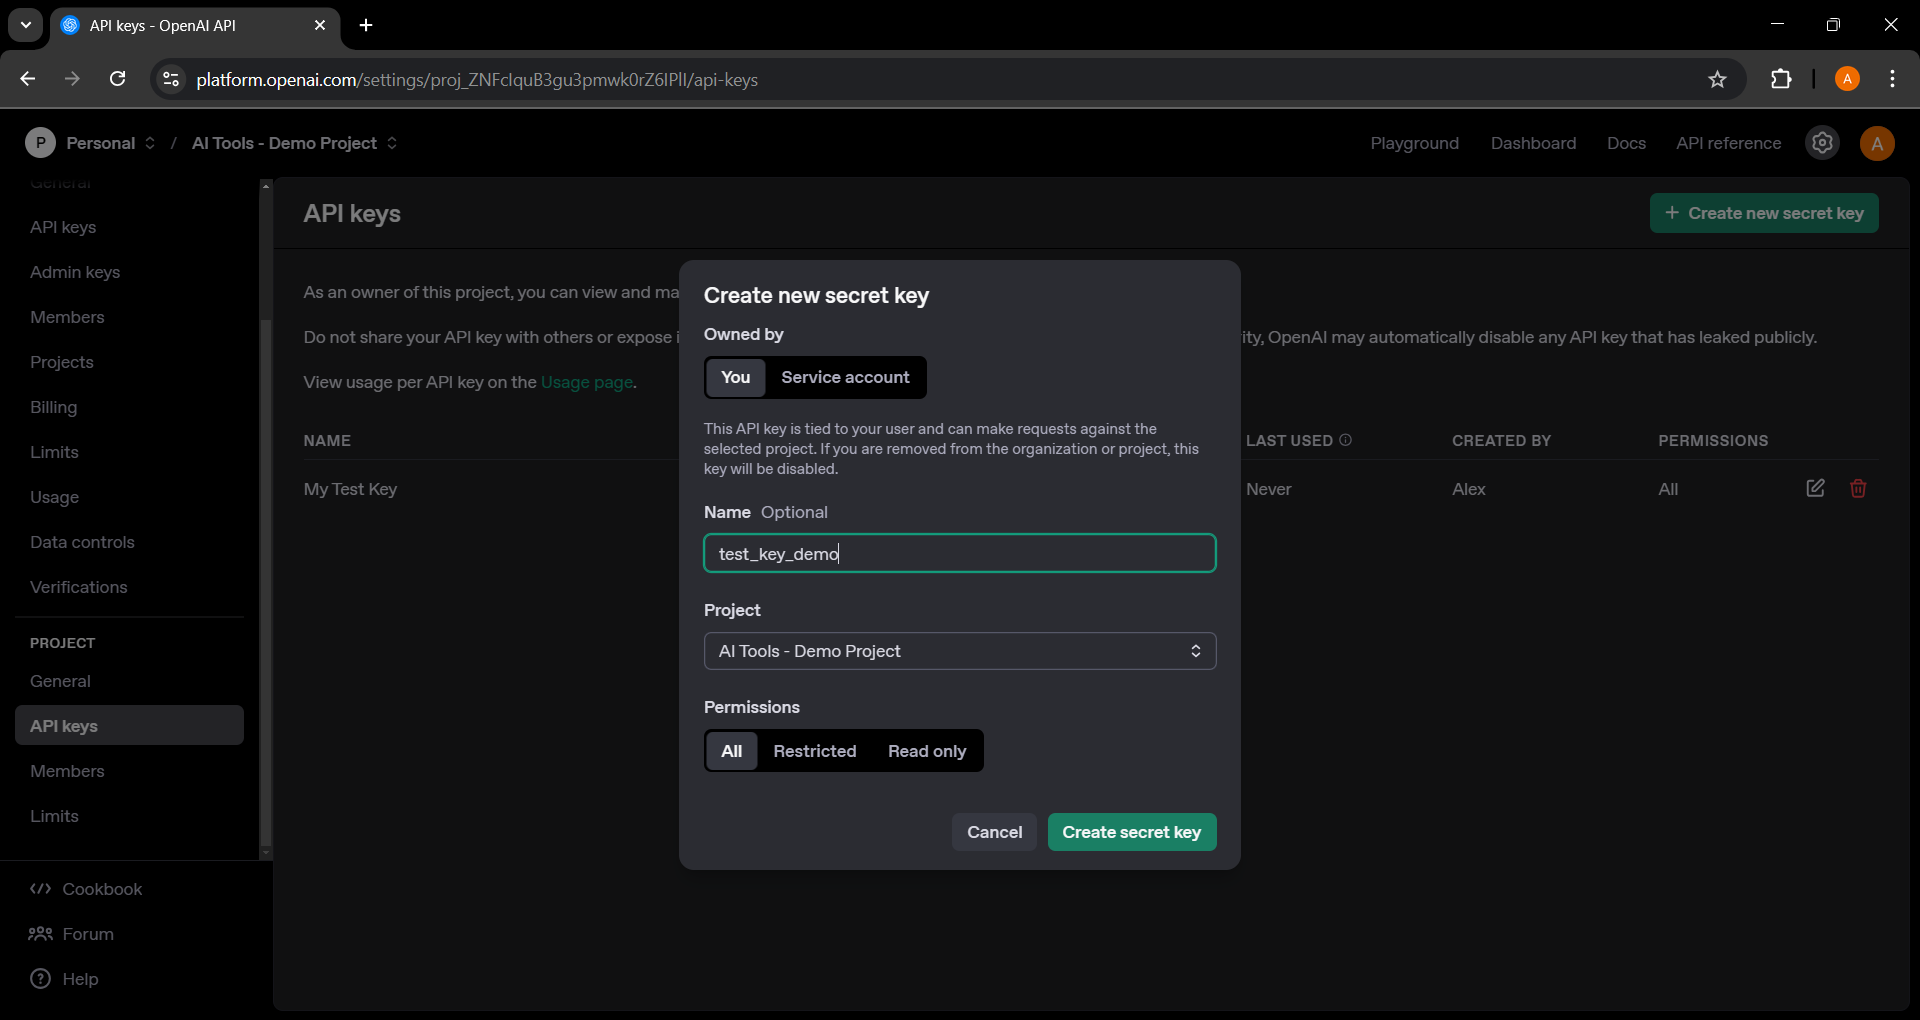
Task: Cancel the new secret key dialog
Action: [994, 832]
